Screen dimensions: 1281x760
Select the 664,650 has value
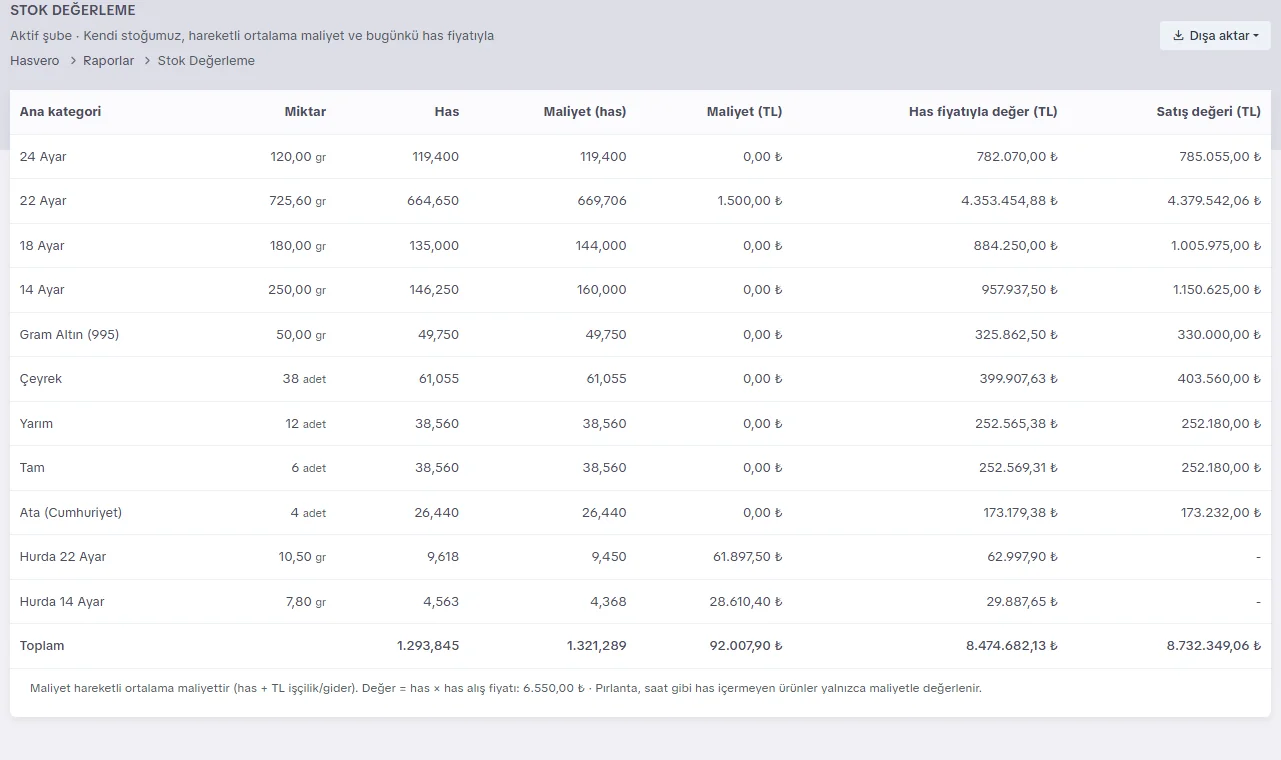pyautogui.click(x=433, y=201)
